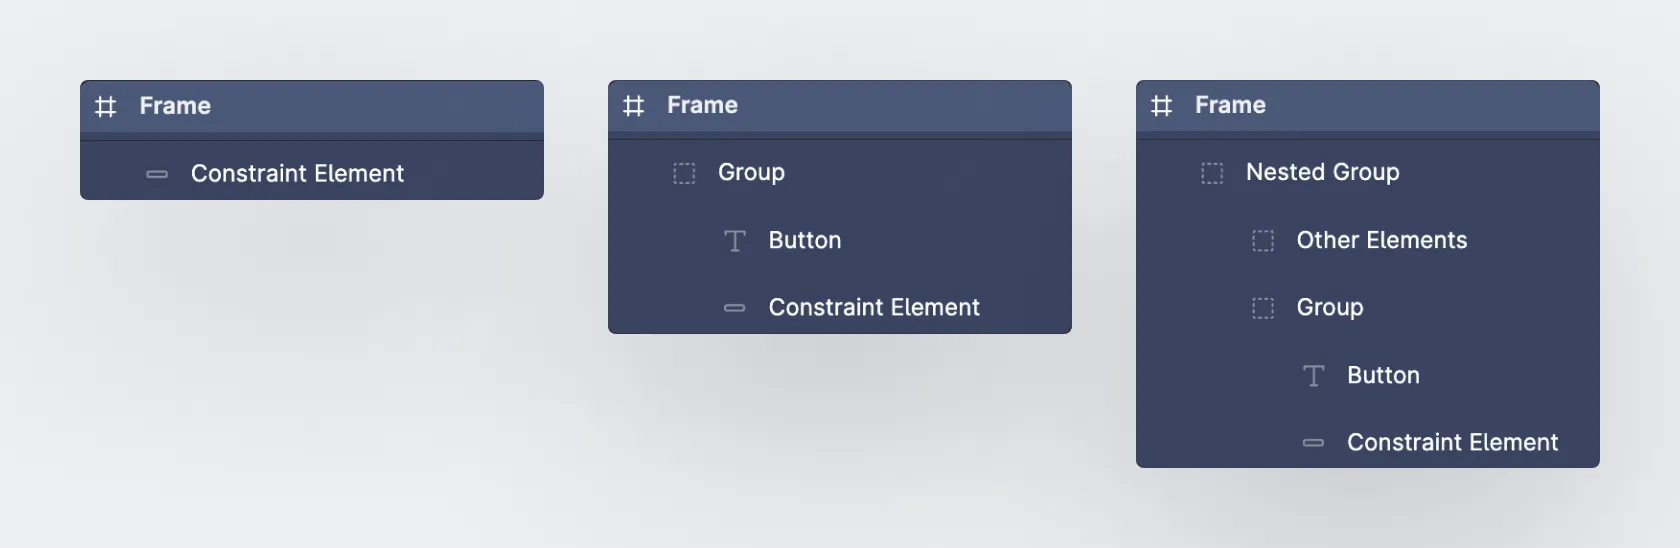This screenshot has width=1680, height=548.
Task: Click the frame icon in the right panel header
Action: pos(1161,106)
